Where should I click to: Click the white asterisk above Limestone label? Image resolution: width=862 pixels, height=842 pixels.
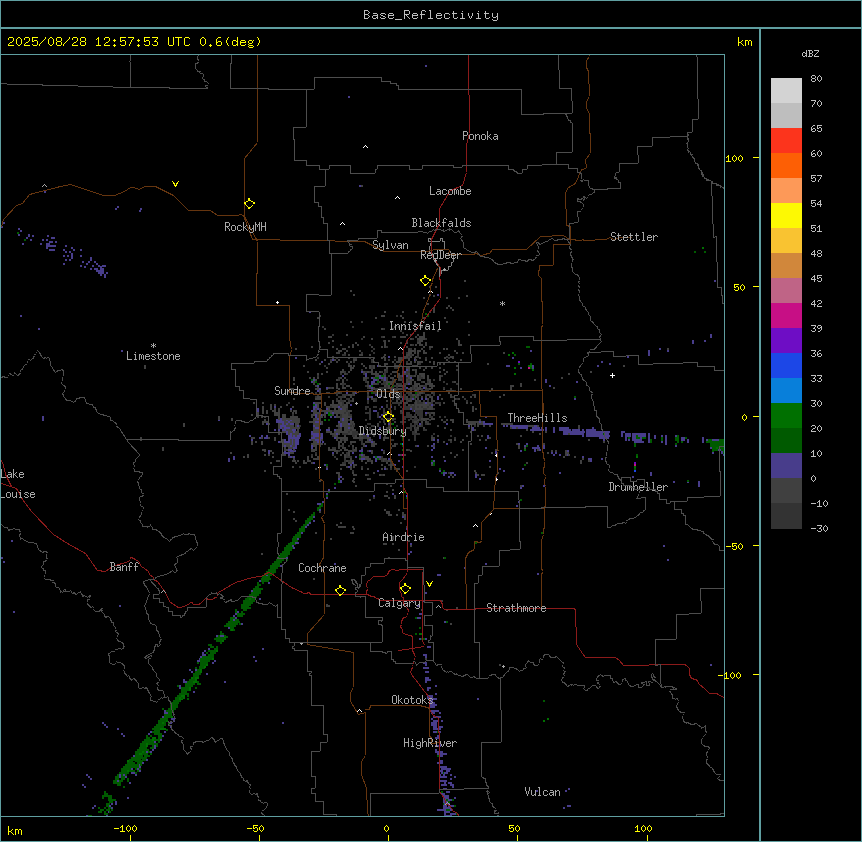click(x=153, y=346)
